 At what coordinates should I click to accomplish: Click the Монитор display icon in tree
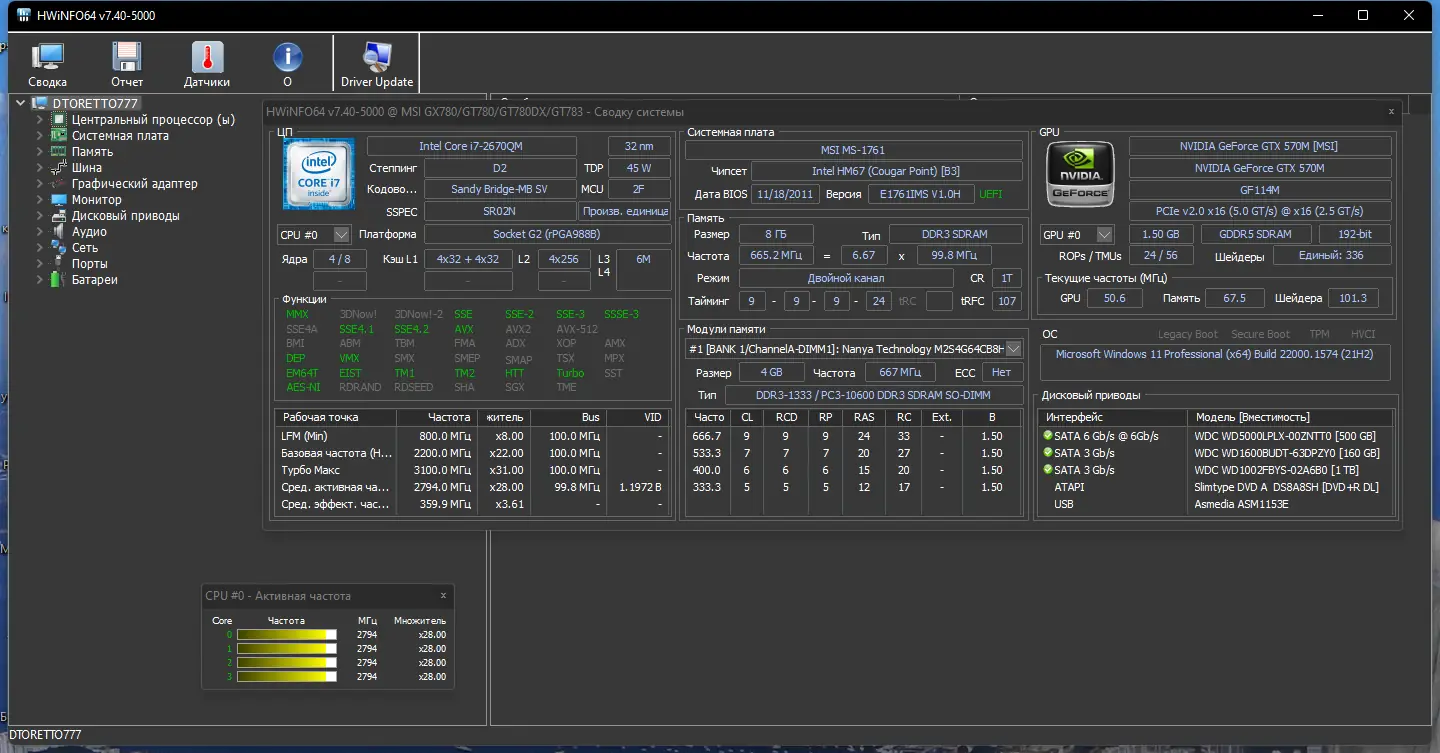[x=59, y=199]
